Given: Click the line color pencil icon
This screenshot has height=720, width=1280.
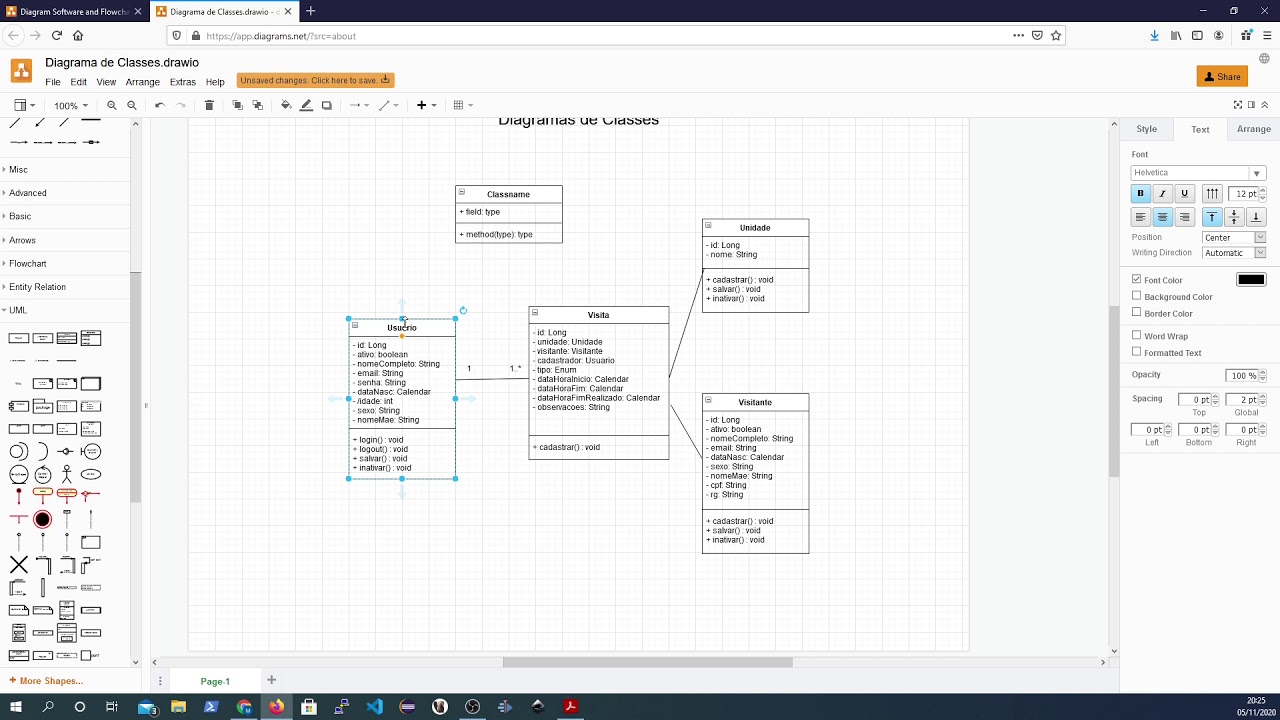Looking at the screenshot, I should 306,105.
